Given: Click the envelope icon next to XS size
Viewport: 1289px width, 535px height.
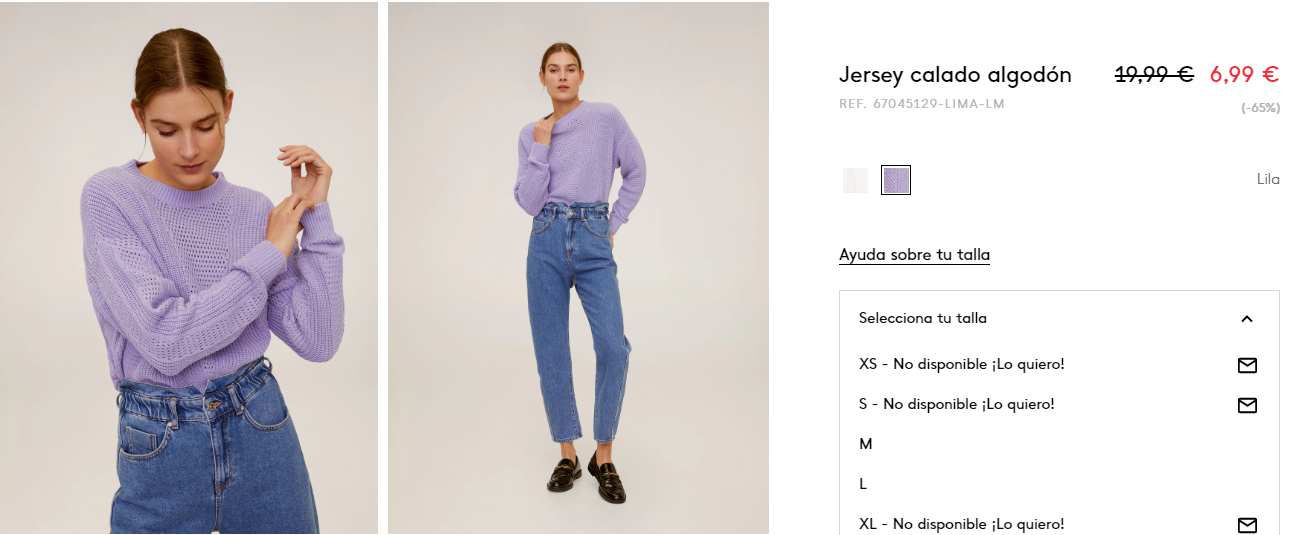Looking at the screenshot, I should pos(1247,365).
